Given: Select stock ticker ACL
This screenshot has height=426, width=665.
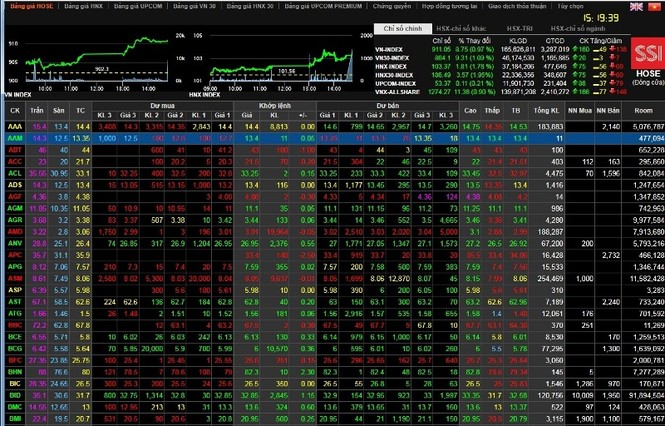Looking at the screenshot, I should click(x=15, y=173).
